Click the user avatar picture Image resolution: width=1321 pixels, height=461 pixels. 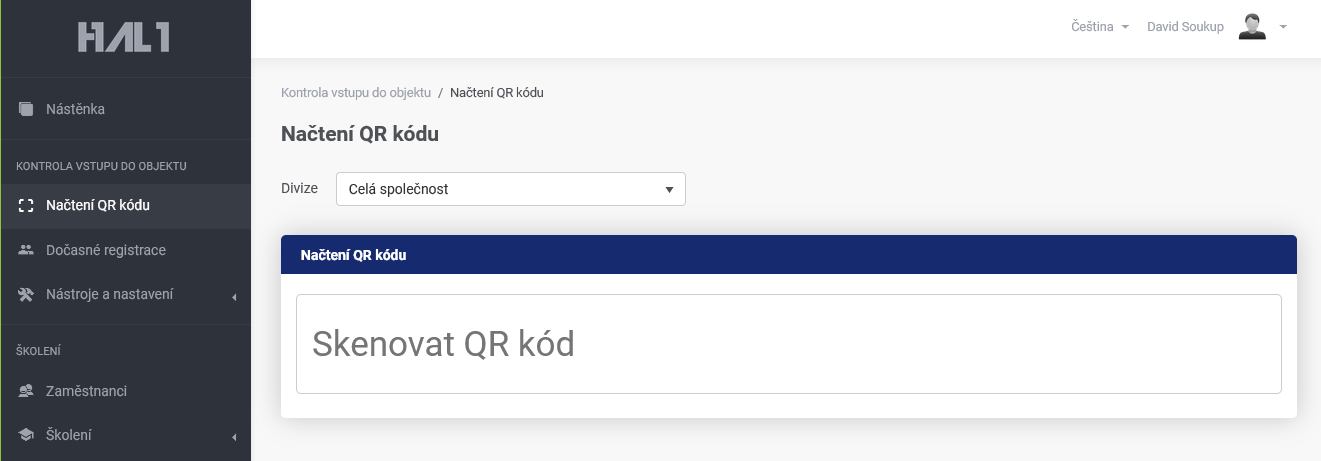click(x=1252, y=27)
